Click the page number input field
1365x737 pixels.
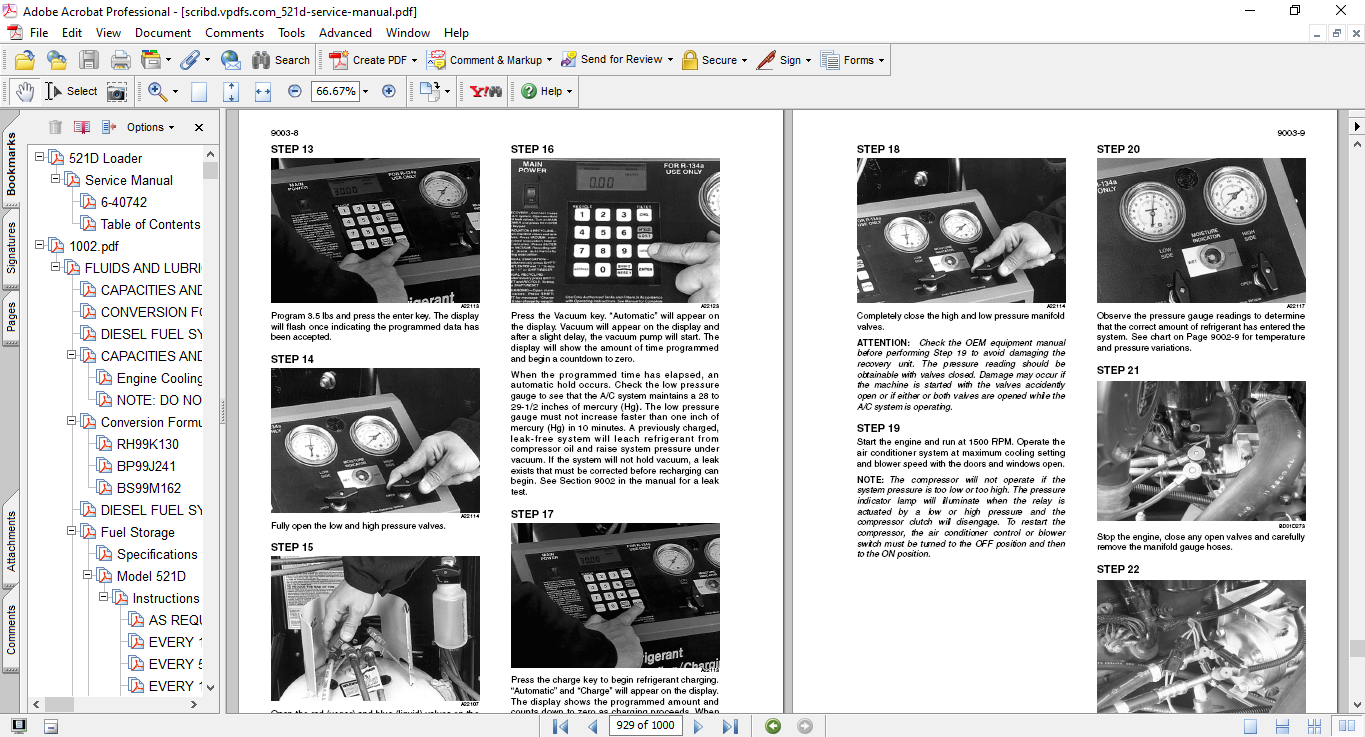[x=645, y=726]
